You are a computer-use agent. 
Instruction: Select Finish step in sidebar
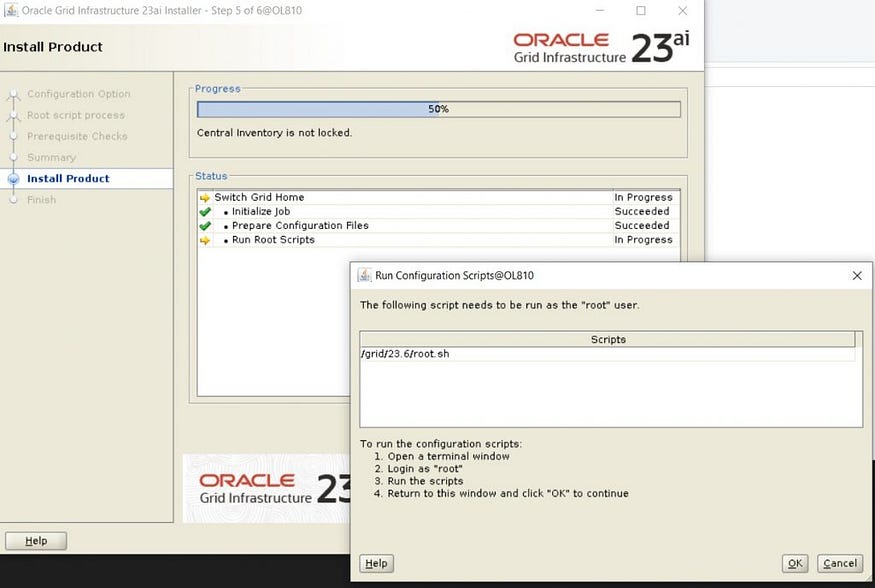[x=41, y=200]
